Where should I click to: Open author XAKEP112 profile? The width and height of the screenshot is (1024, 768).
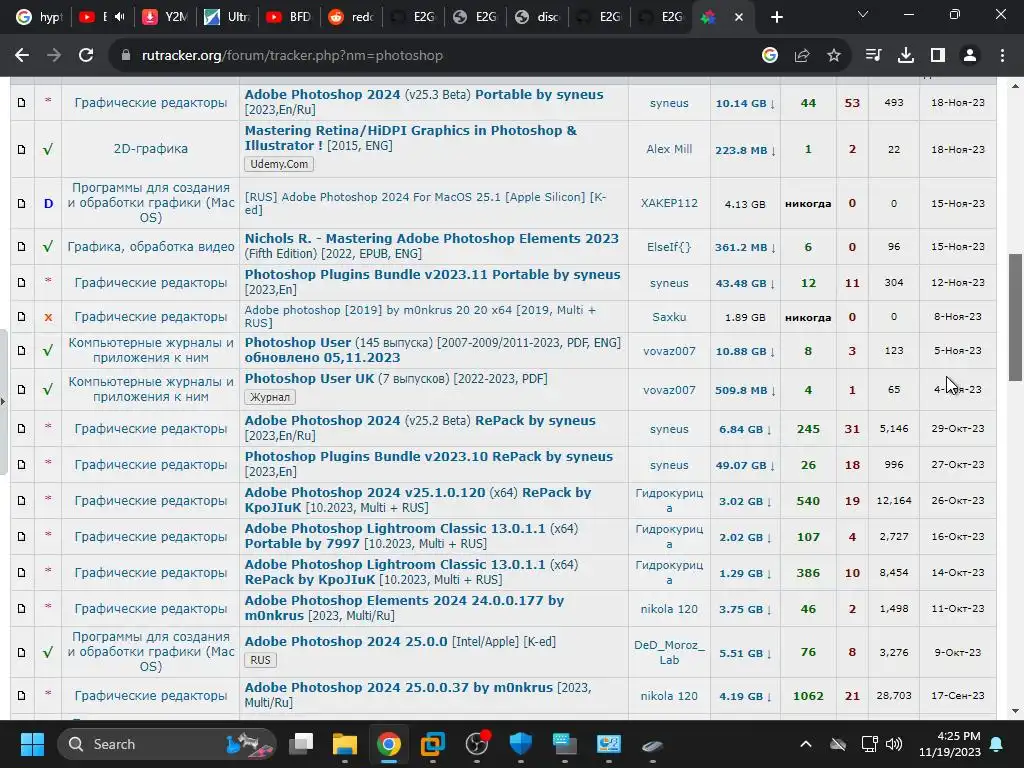669,203
